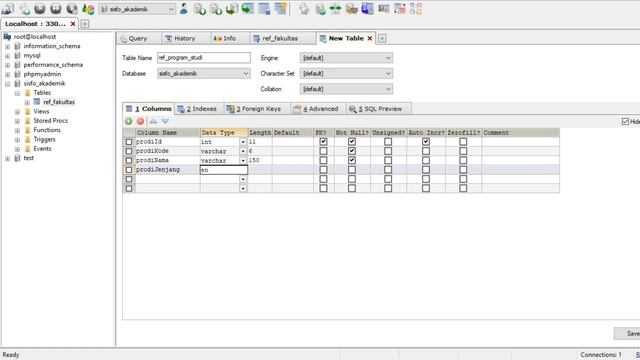Click the ref_fakultas table icon in tree
Image resolution: width=640 pixels, height=360 pixels.
[37, 102]
